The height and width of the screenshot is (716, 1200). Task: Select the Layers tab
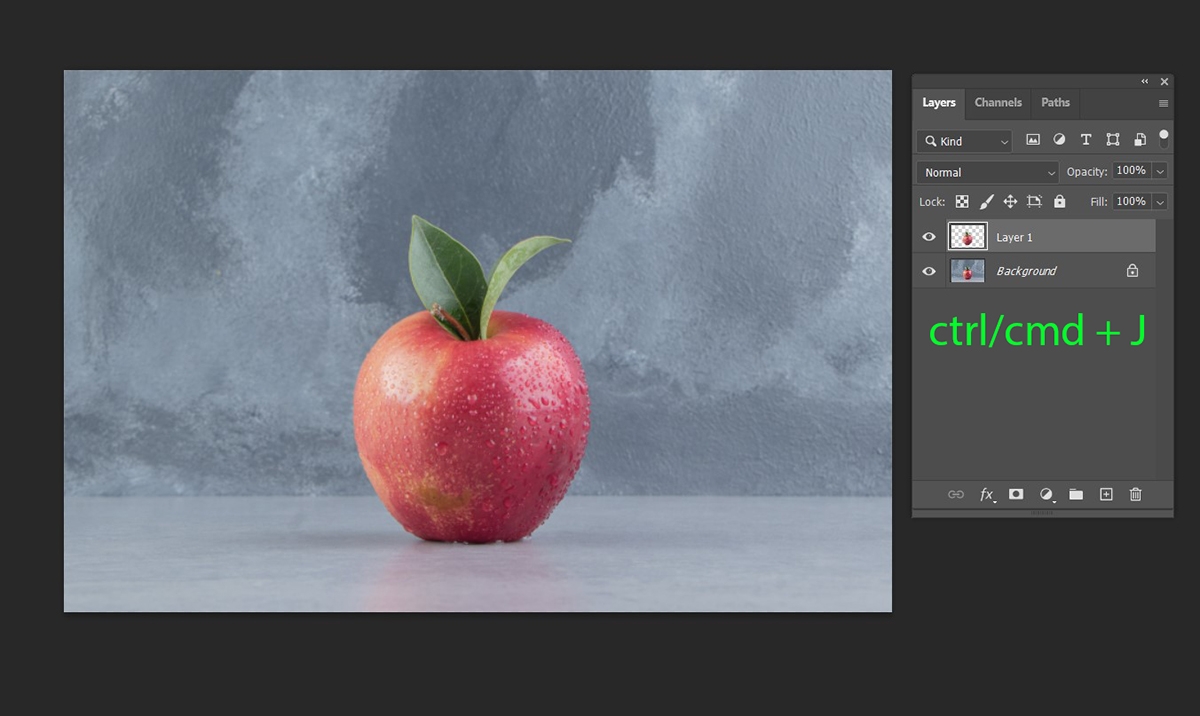(939, 102)
